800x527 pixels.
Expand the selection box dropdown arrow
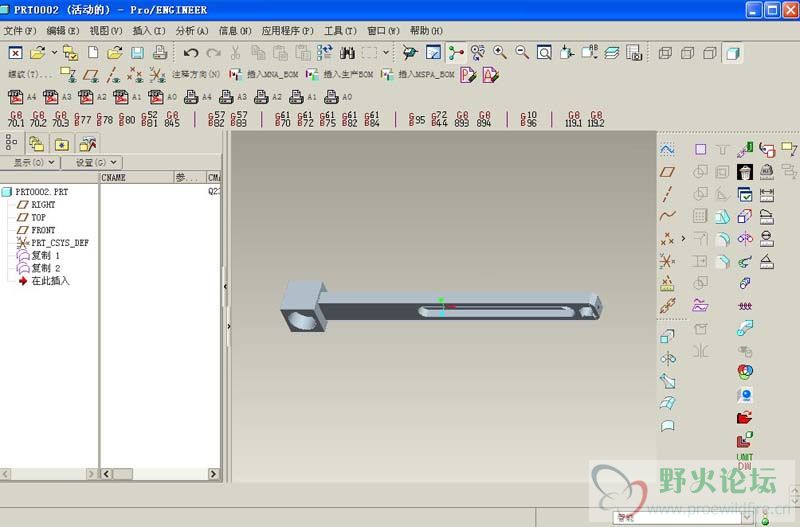[386, 53]
